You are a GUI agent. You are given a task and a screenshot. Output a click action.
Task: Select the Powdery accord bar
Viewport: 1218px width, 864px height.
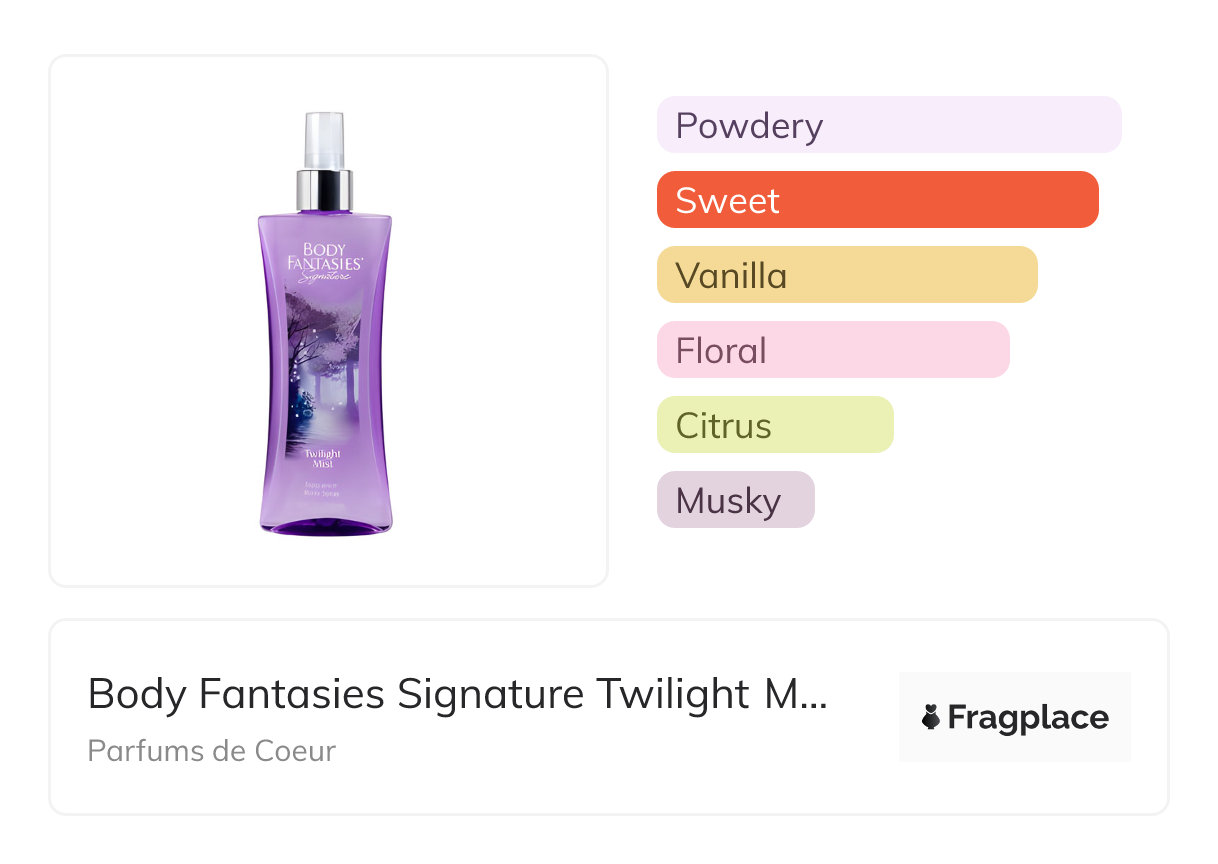tap(888, 125)
